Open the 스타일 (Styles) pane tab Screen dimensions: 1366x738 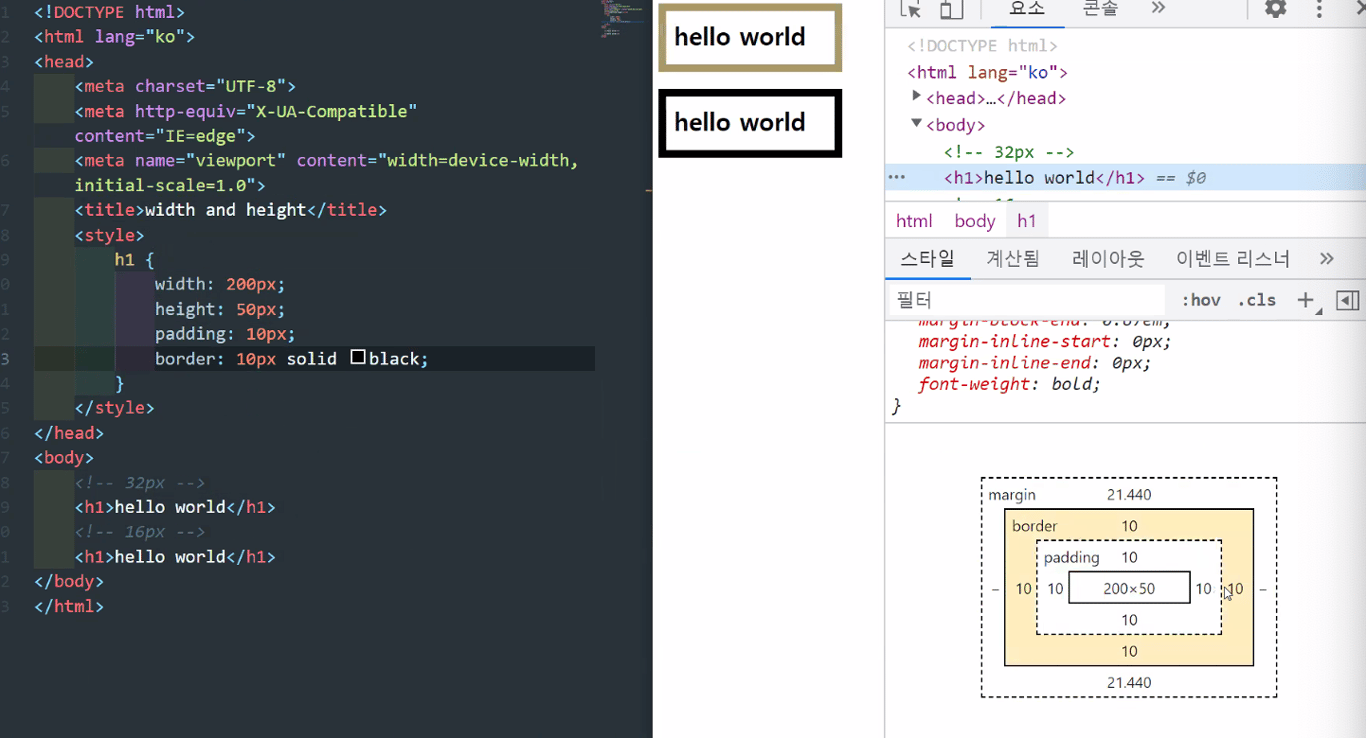click(928, 259)
